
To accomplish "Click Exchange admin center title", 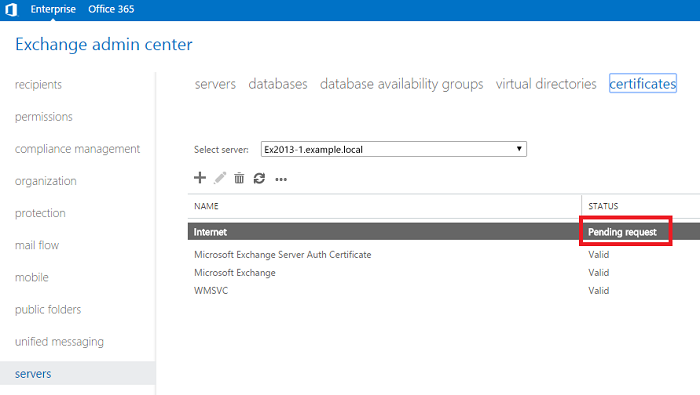I will 104,44.
